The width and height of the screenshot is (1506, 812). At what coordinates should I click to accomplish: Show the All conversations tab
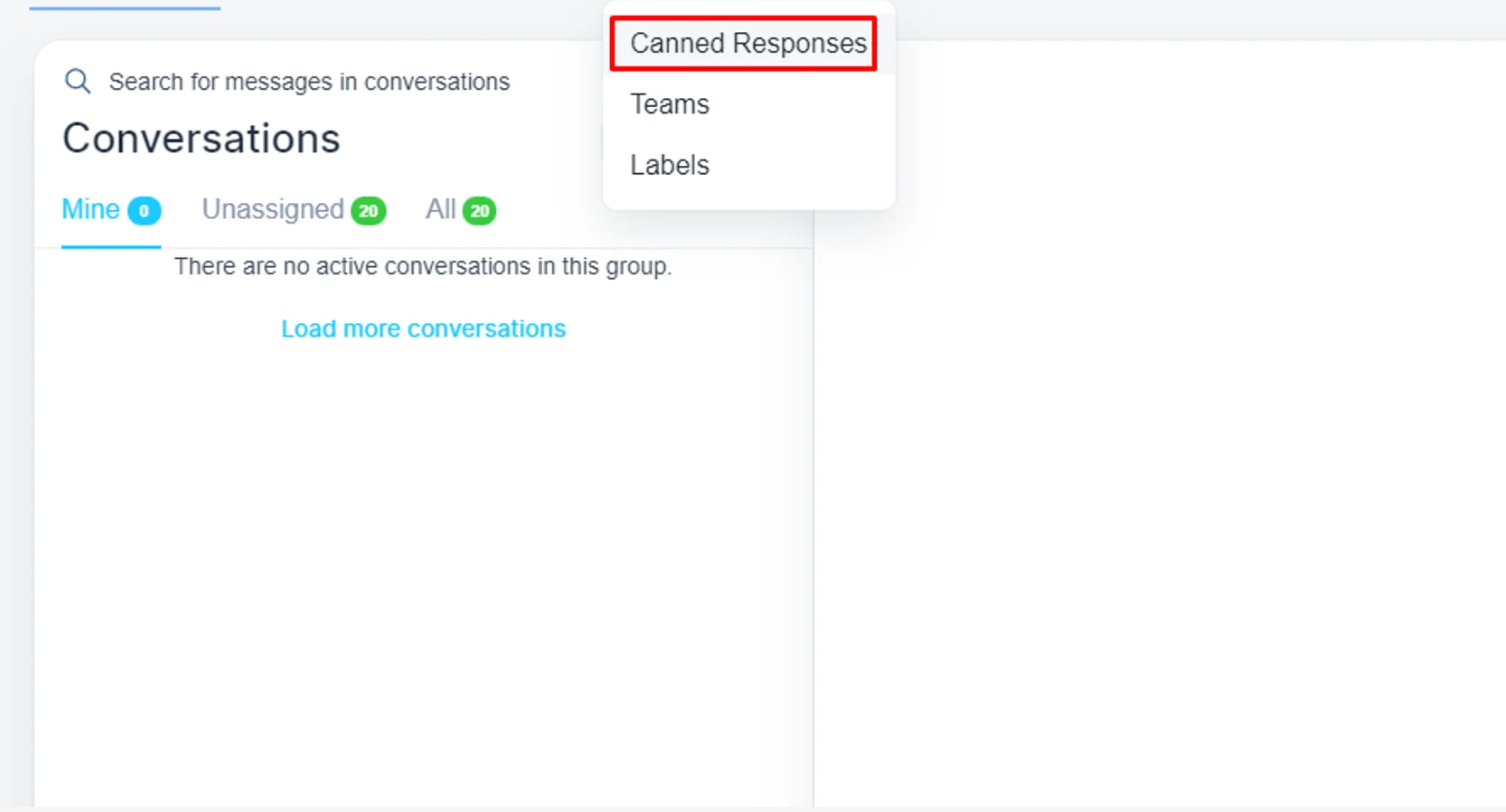[x=440, y=210]
